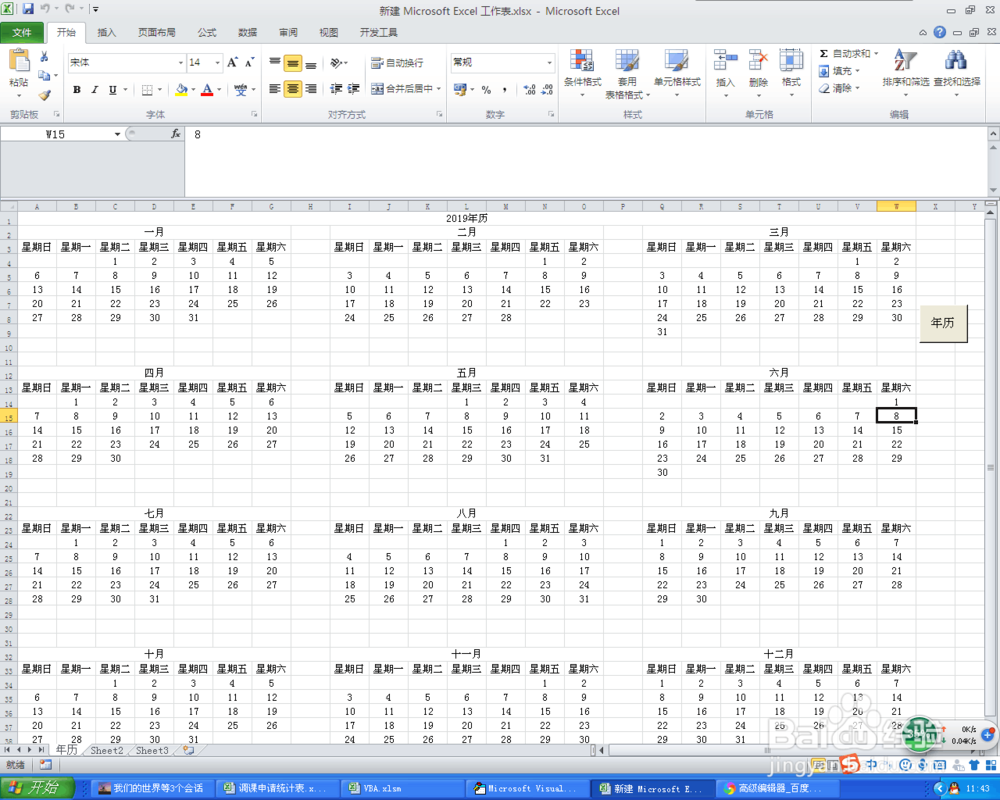Open File (文件) tab
1000x800 pixels.
tap(22, 32)
